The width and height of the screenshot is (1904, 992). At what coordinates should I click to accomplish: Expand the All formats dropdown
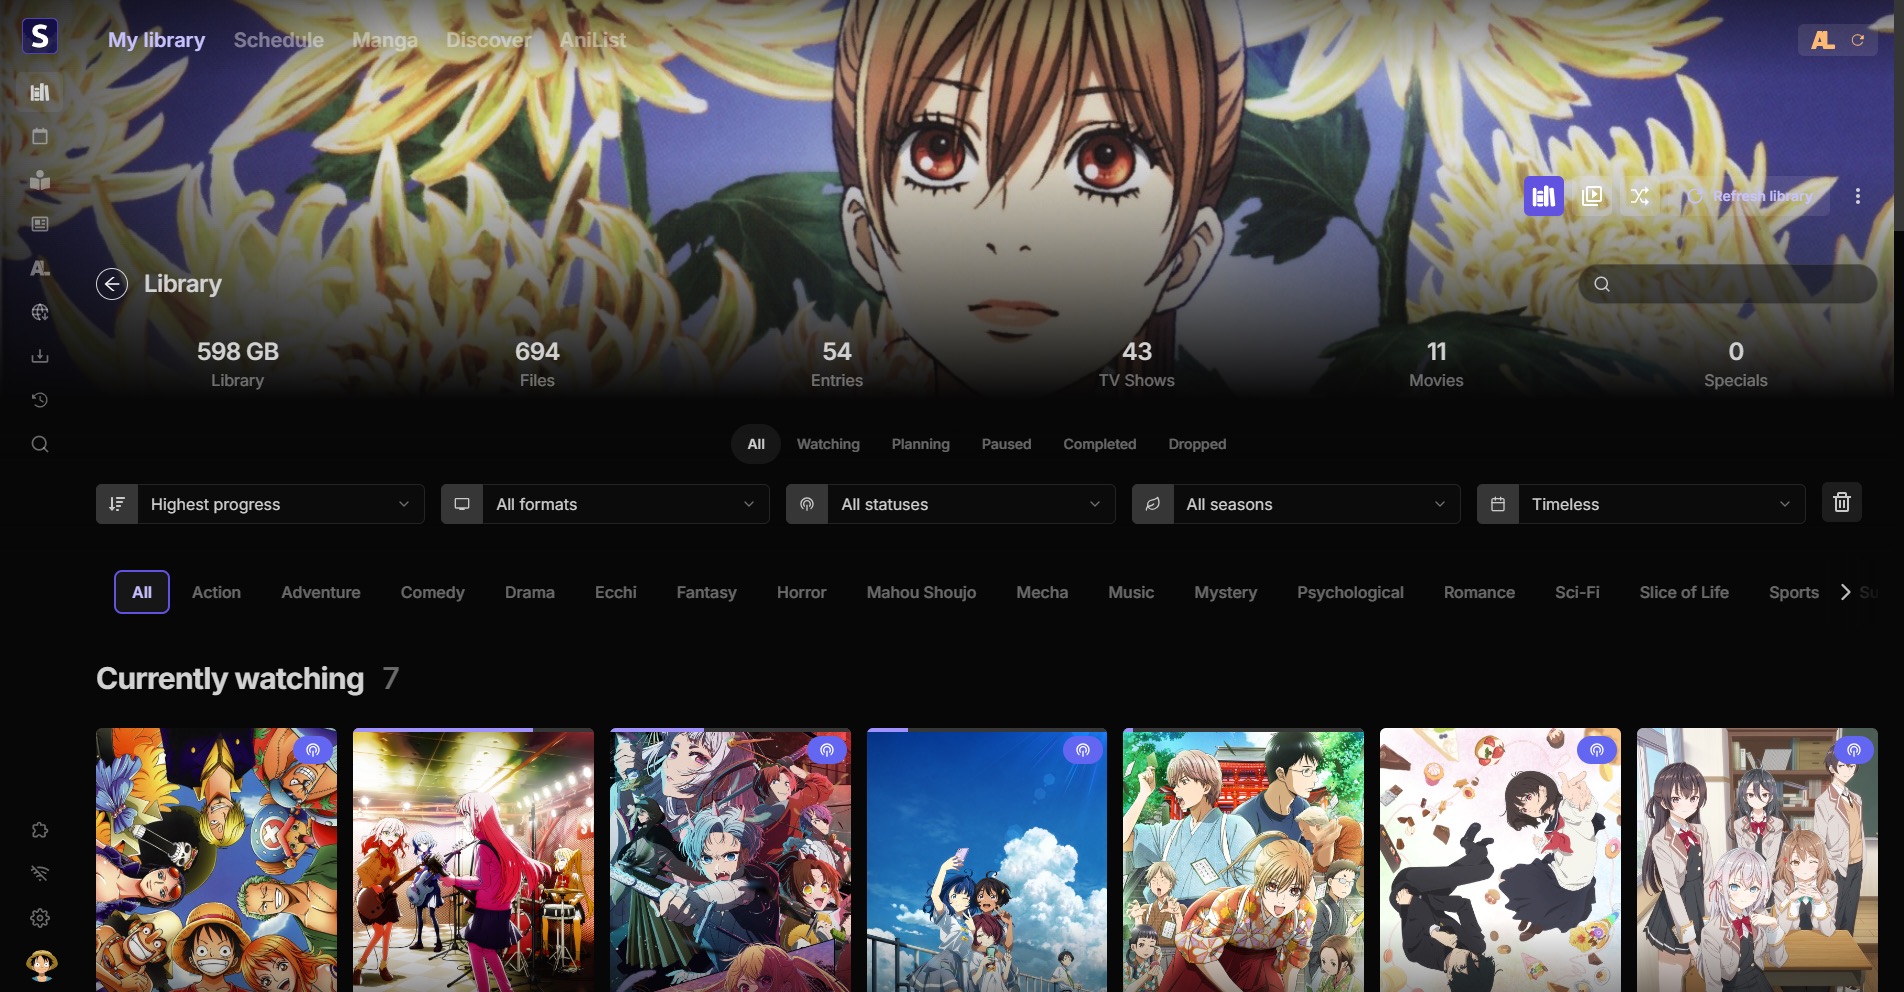click(604, 504)
